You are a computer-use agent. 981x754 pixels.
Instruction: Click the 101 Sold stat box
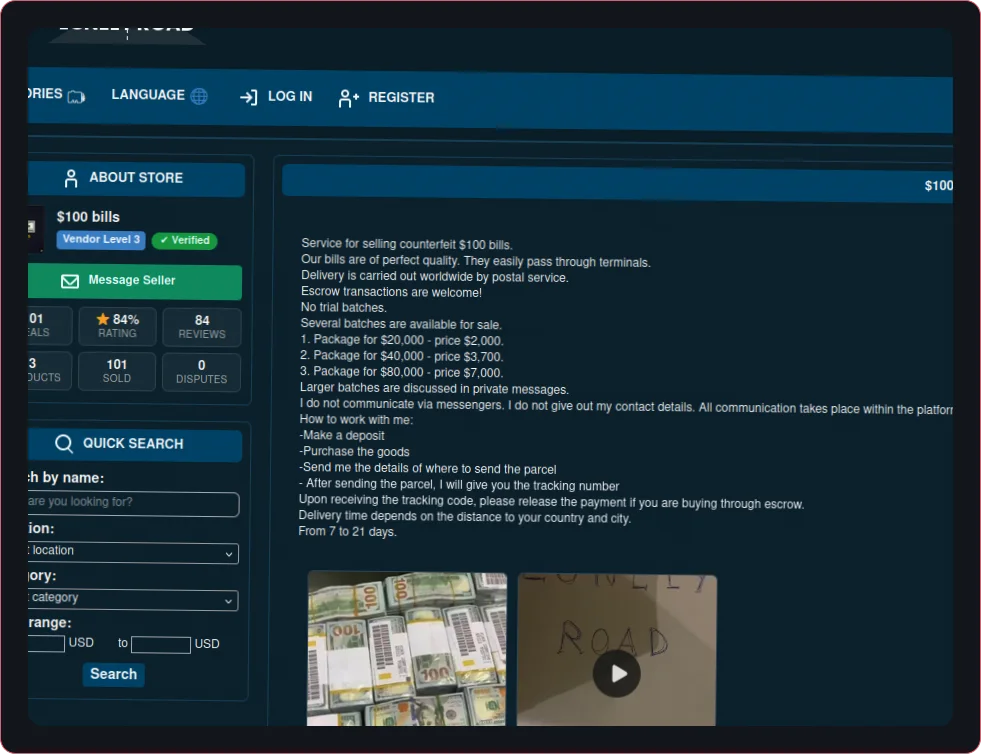click(x=116, y=371)
